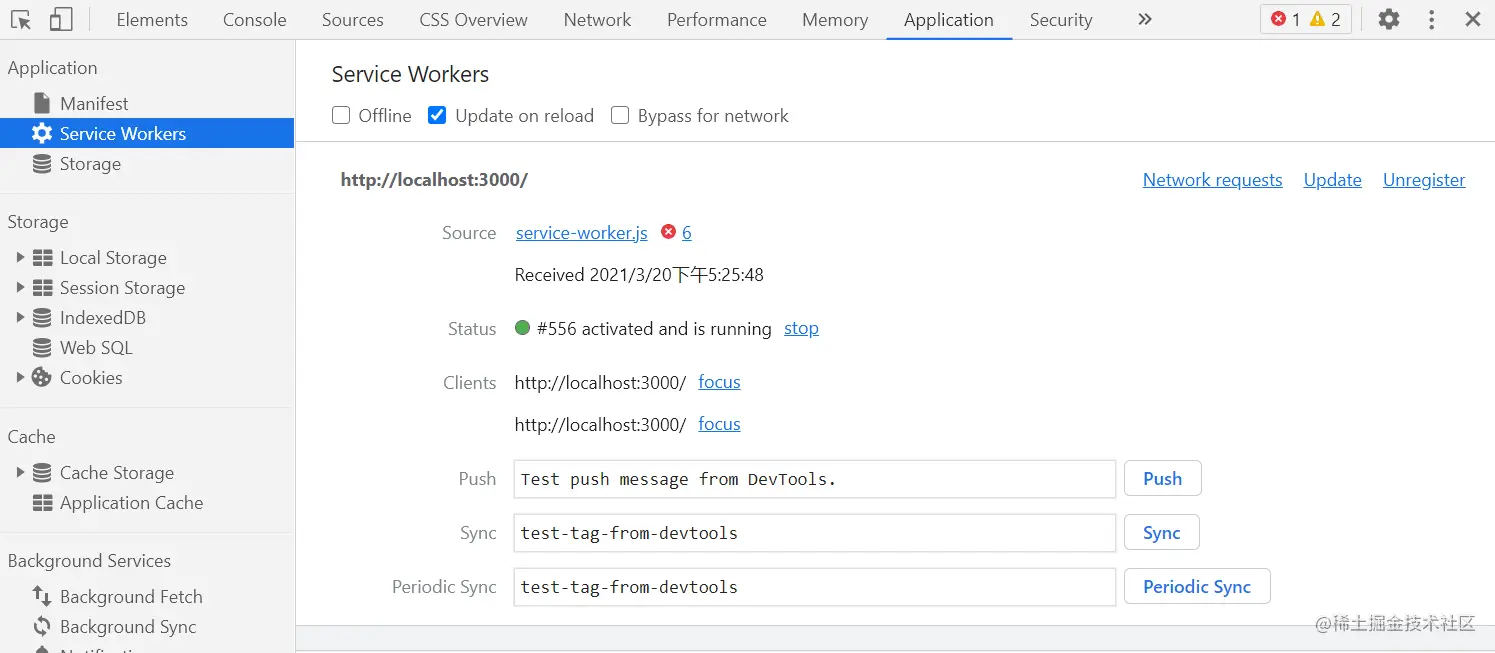Open DevTools settings gear icon
Image resolution: width=1495 pixels, height=653 pixels.
tap(1388, 19)
